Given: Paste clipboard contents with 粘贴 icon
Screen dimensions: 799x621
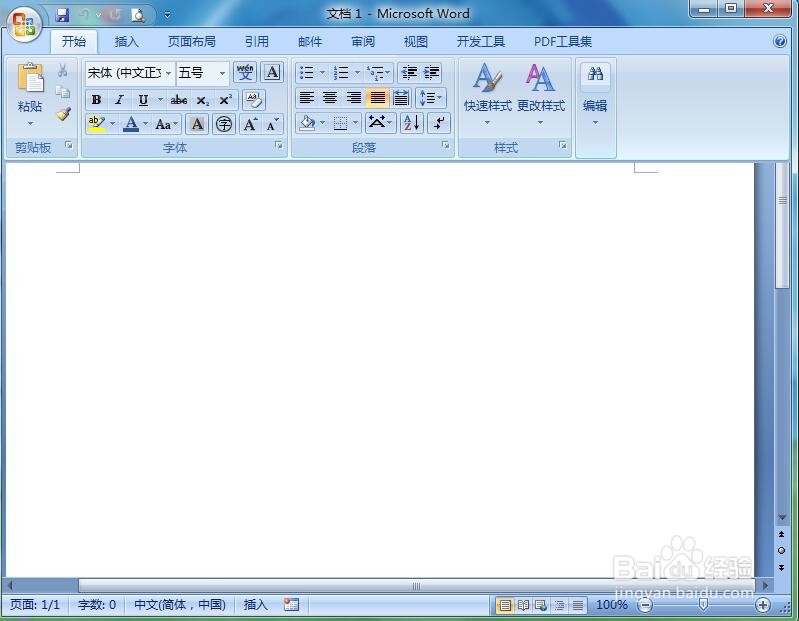Looking at the screenshot, I should 30,79.
